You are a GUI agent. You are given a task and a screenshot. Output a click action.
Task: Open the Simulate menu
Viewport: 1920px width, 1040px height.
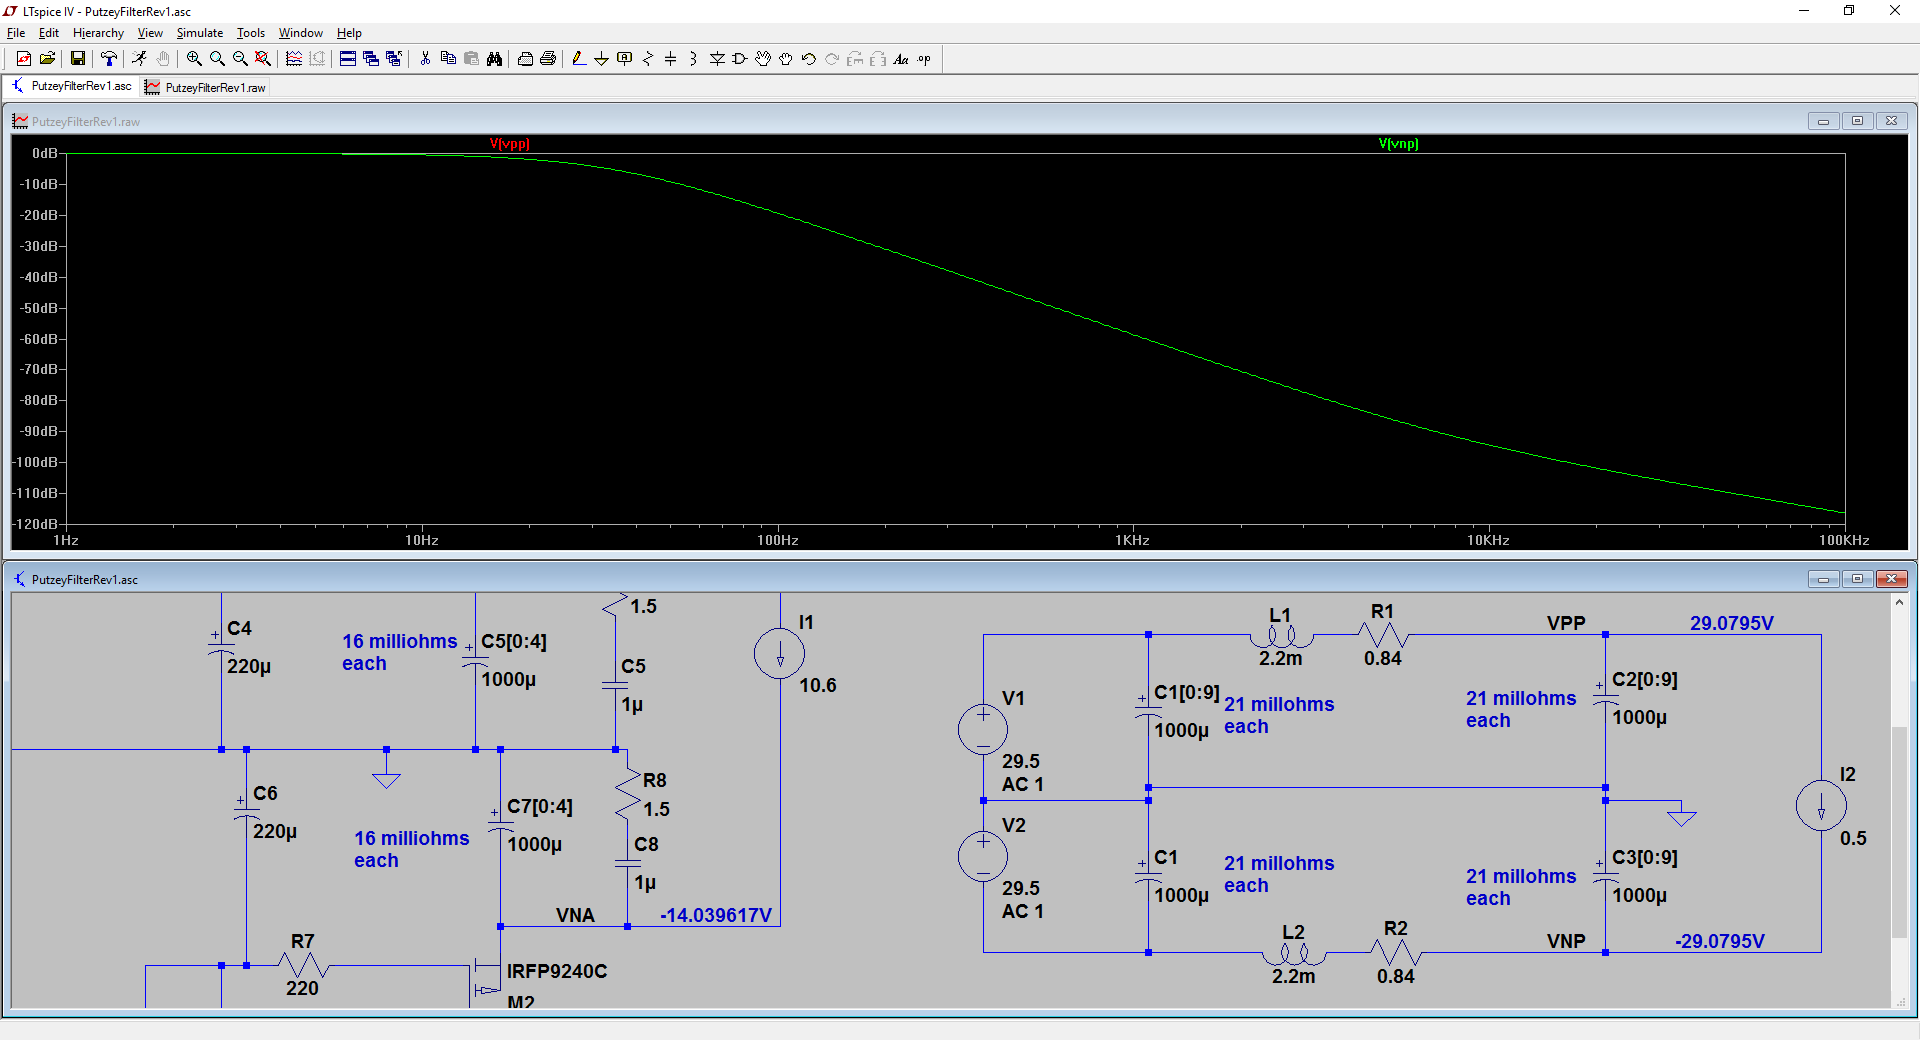click(200, 33)
